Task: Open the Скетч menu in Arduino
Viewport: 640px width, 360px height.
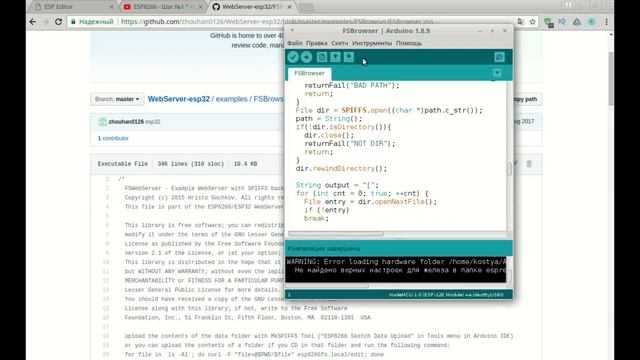Action: pos(340,43)
